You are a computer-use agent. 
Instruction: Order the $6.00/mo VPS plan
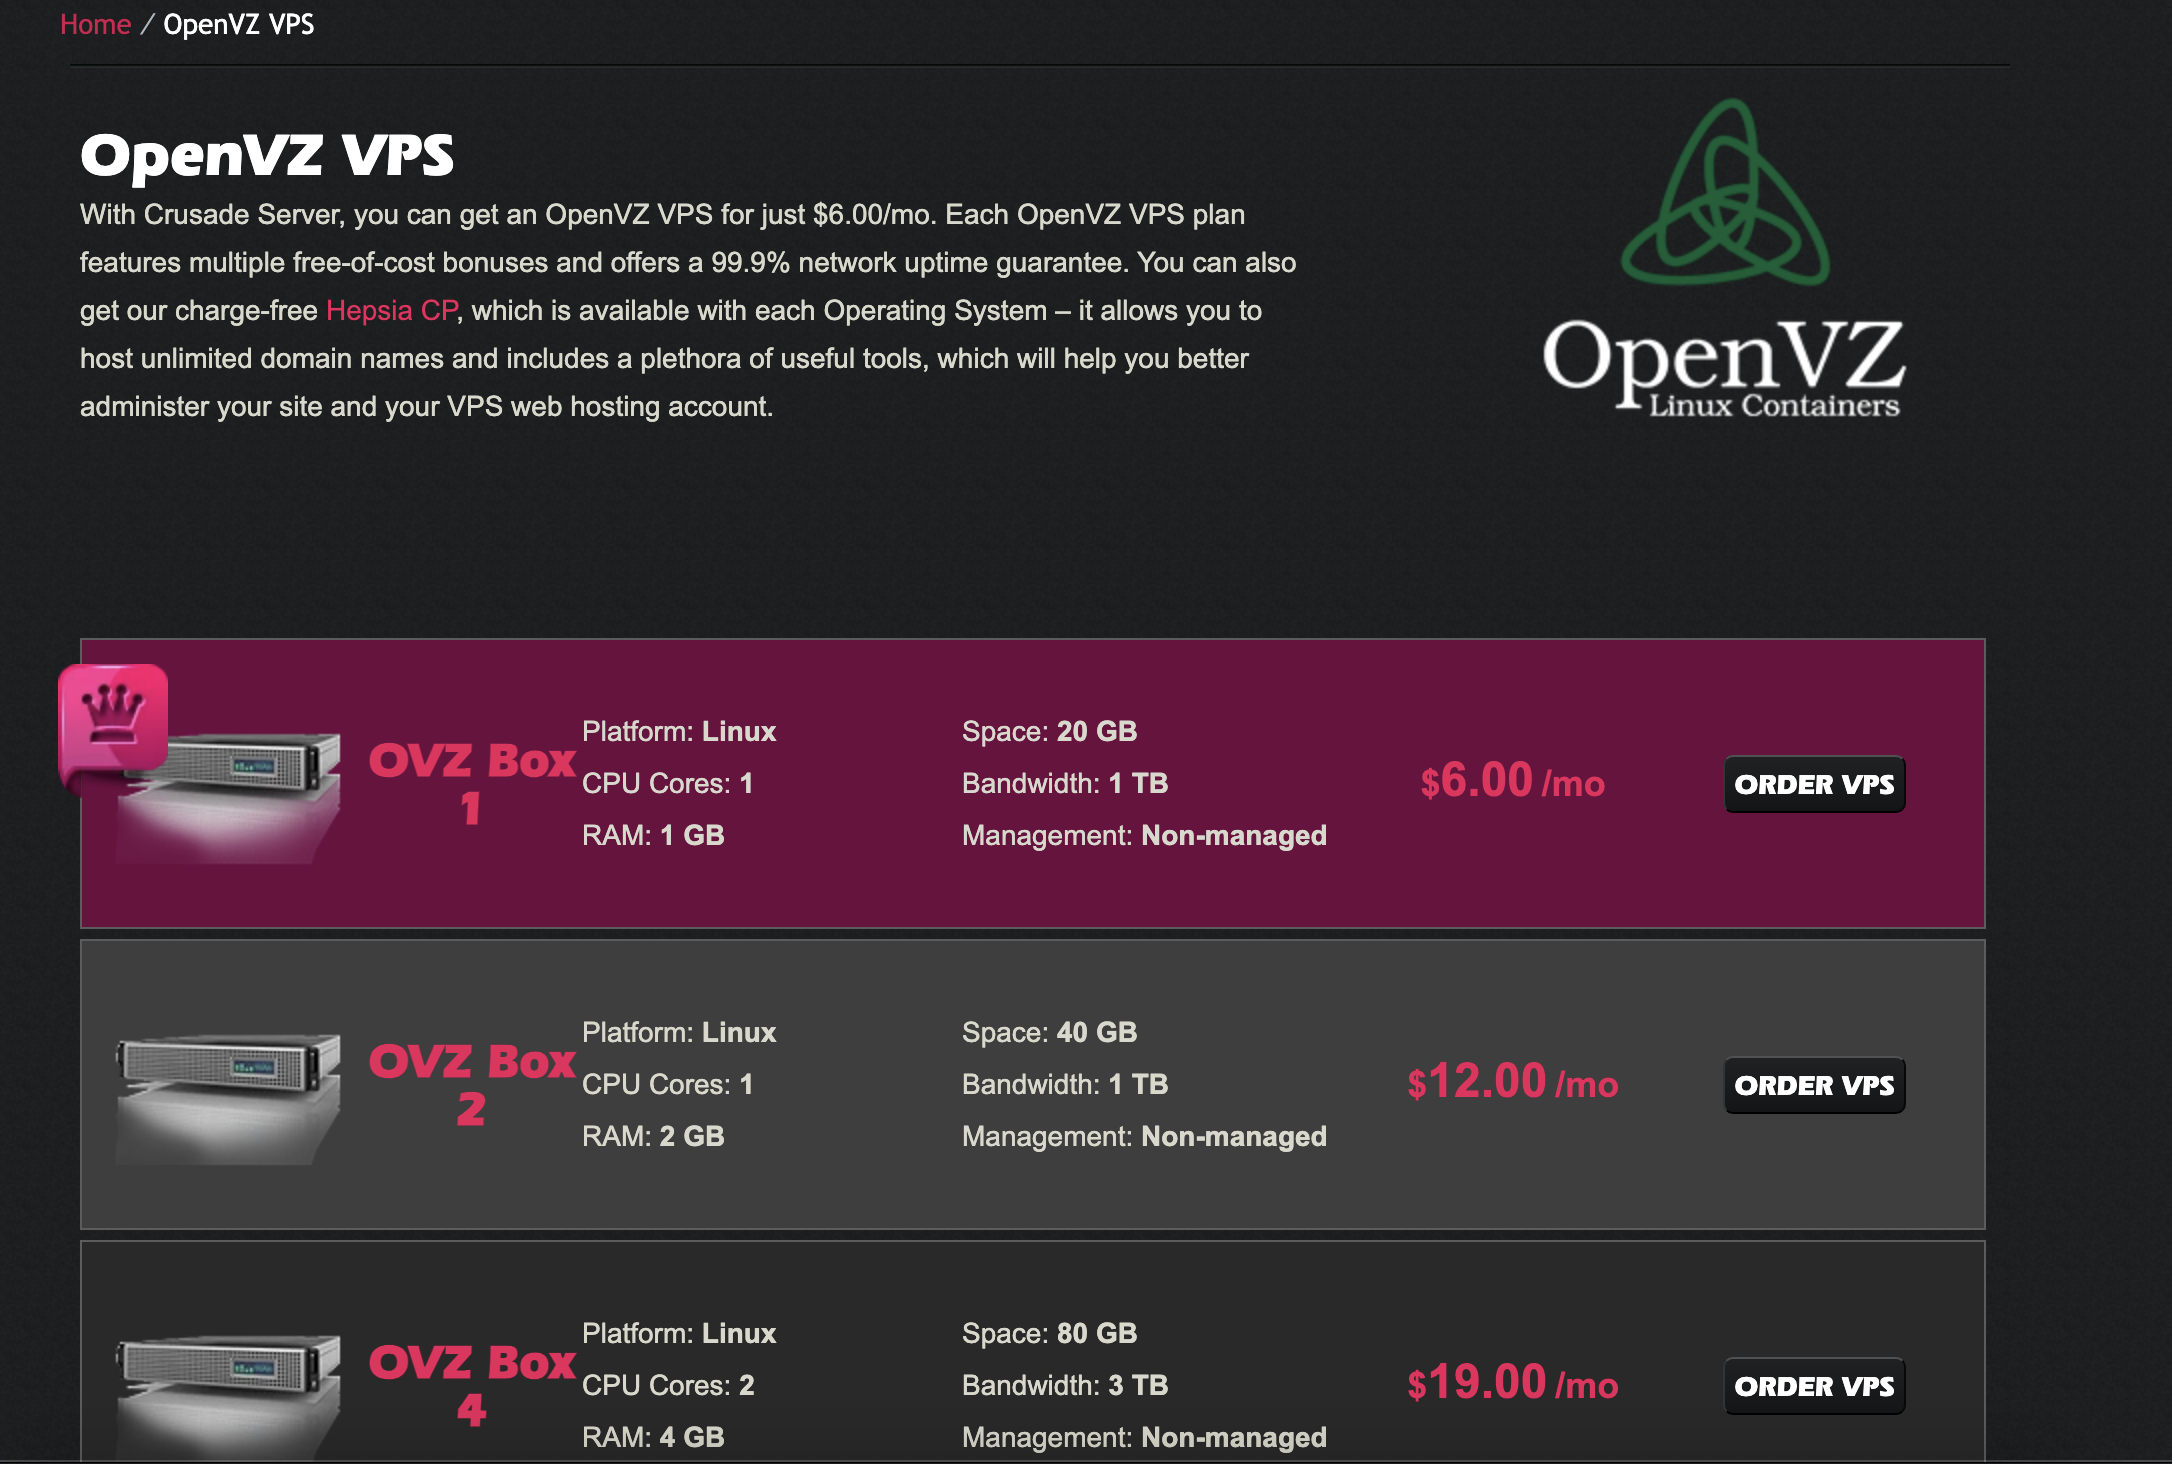click(1814, 784)
